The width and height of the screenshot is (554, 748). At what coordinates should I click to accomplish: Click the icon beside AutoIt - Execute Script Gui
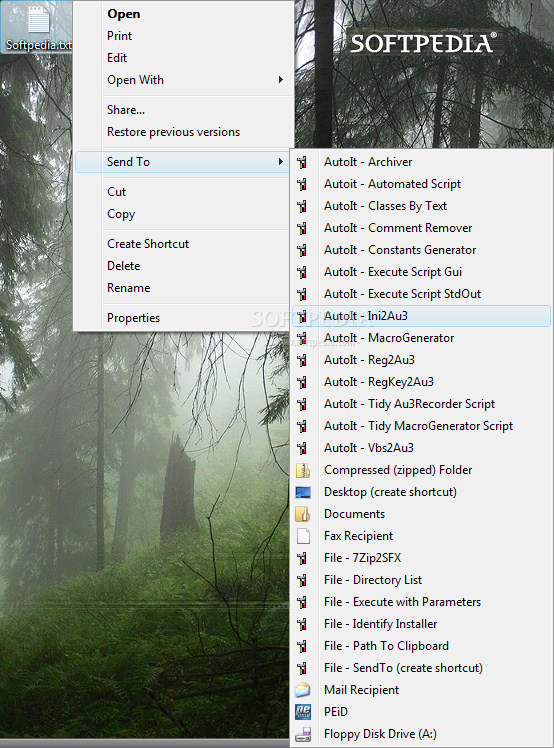(x=302, y=272)
